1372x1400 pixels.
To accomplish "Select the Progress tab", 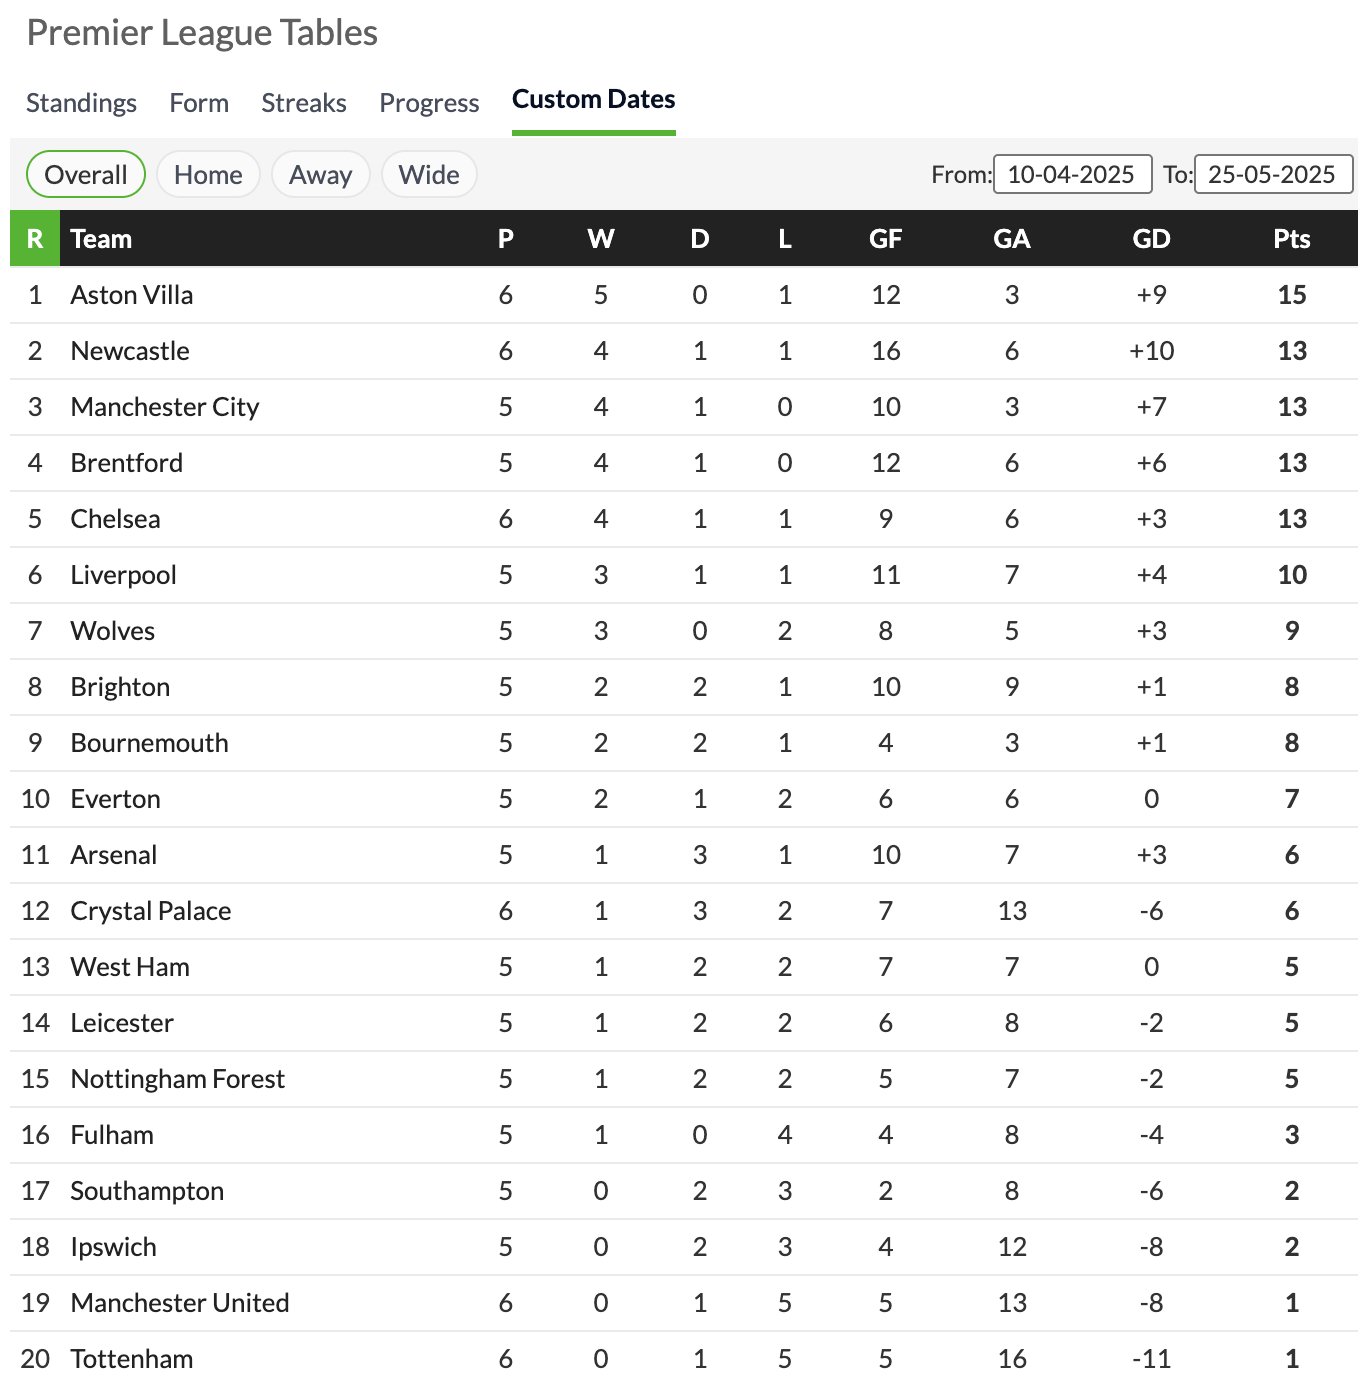I will [429, 103].
